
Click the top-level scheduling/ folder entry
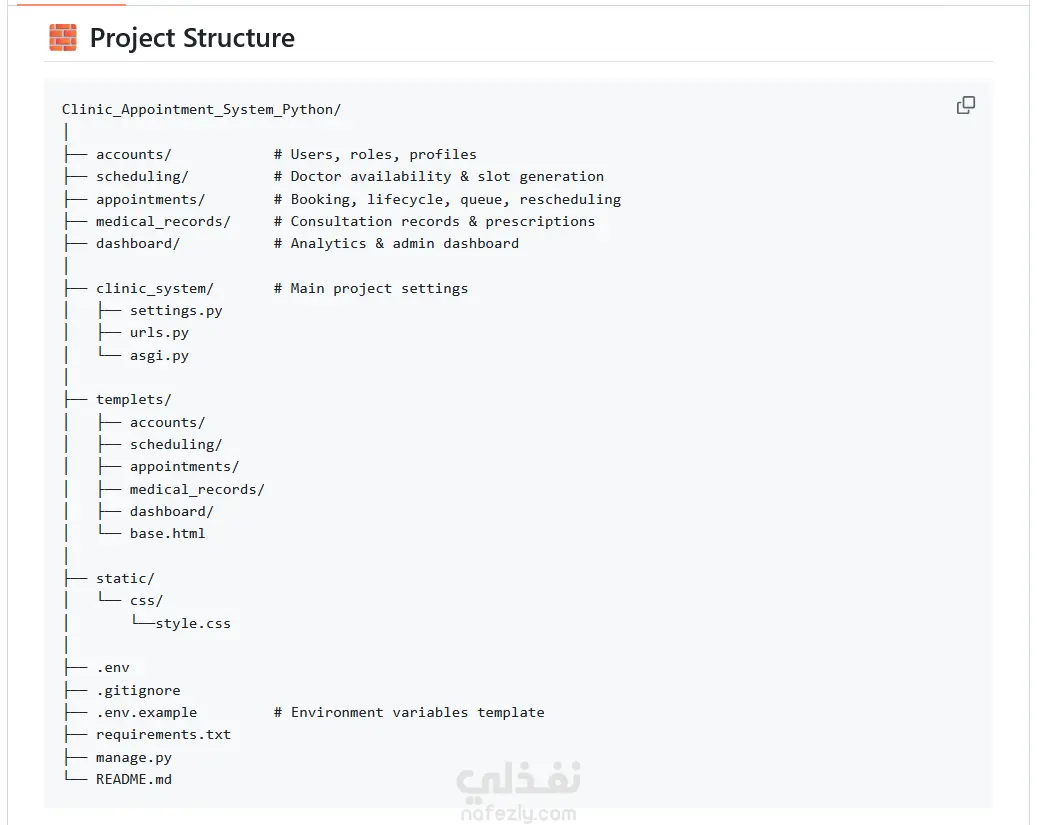point(142,177)
